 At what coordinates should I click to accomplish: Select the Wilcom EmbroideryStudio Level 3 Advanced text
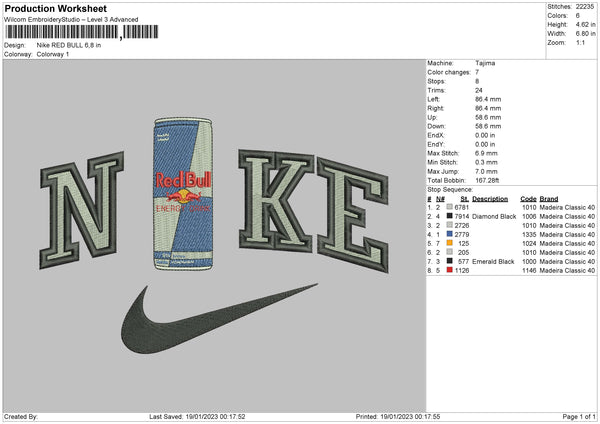[71, 20]
